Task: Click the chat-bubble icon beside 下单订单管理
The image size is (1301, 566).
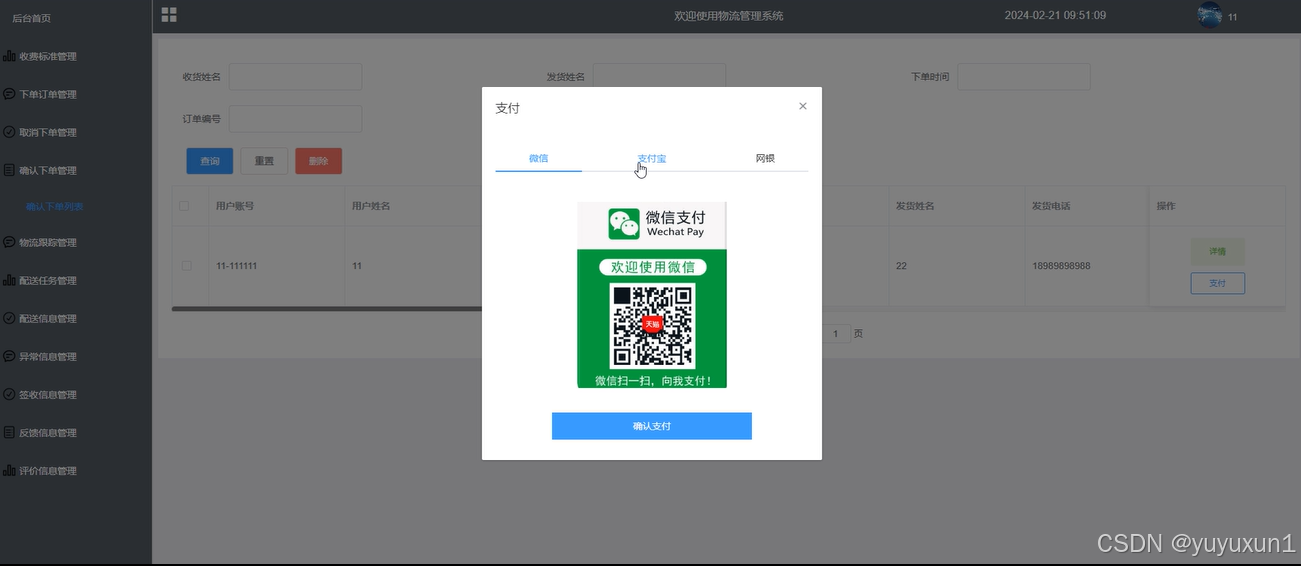Action: tap(9, 94)
